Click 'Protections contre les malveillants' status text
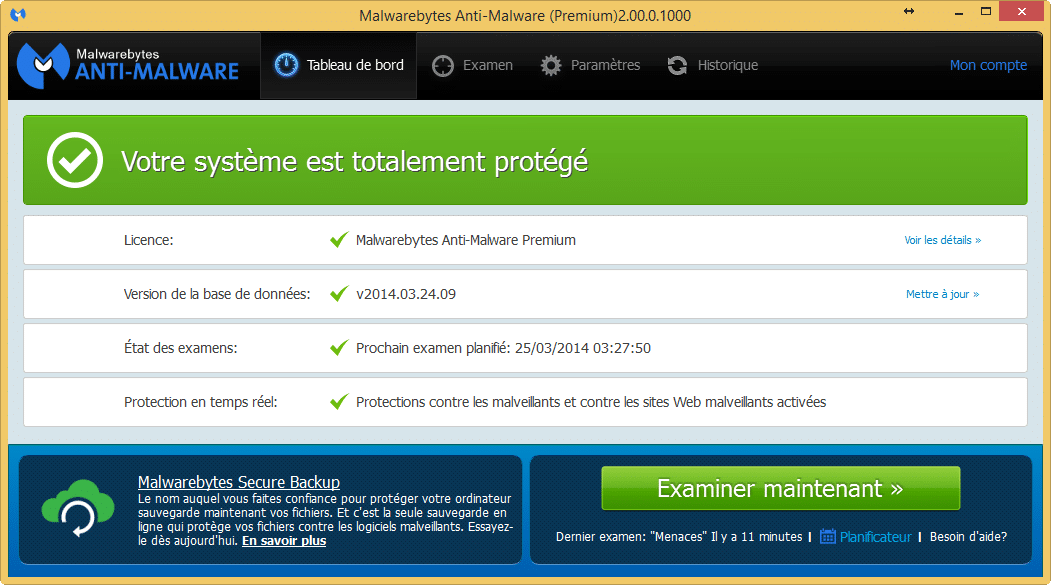 point(591,402)
